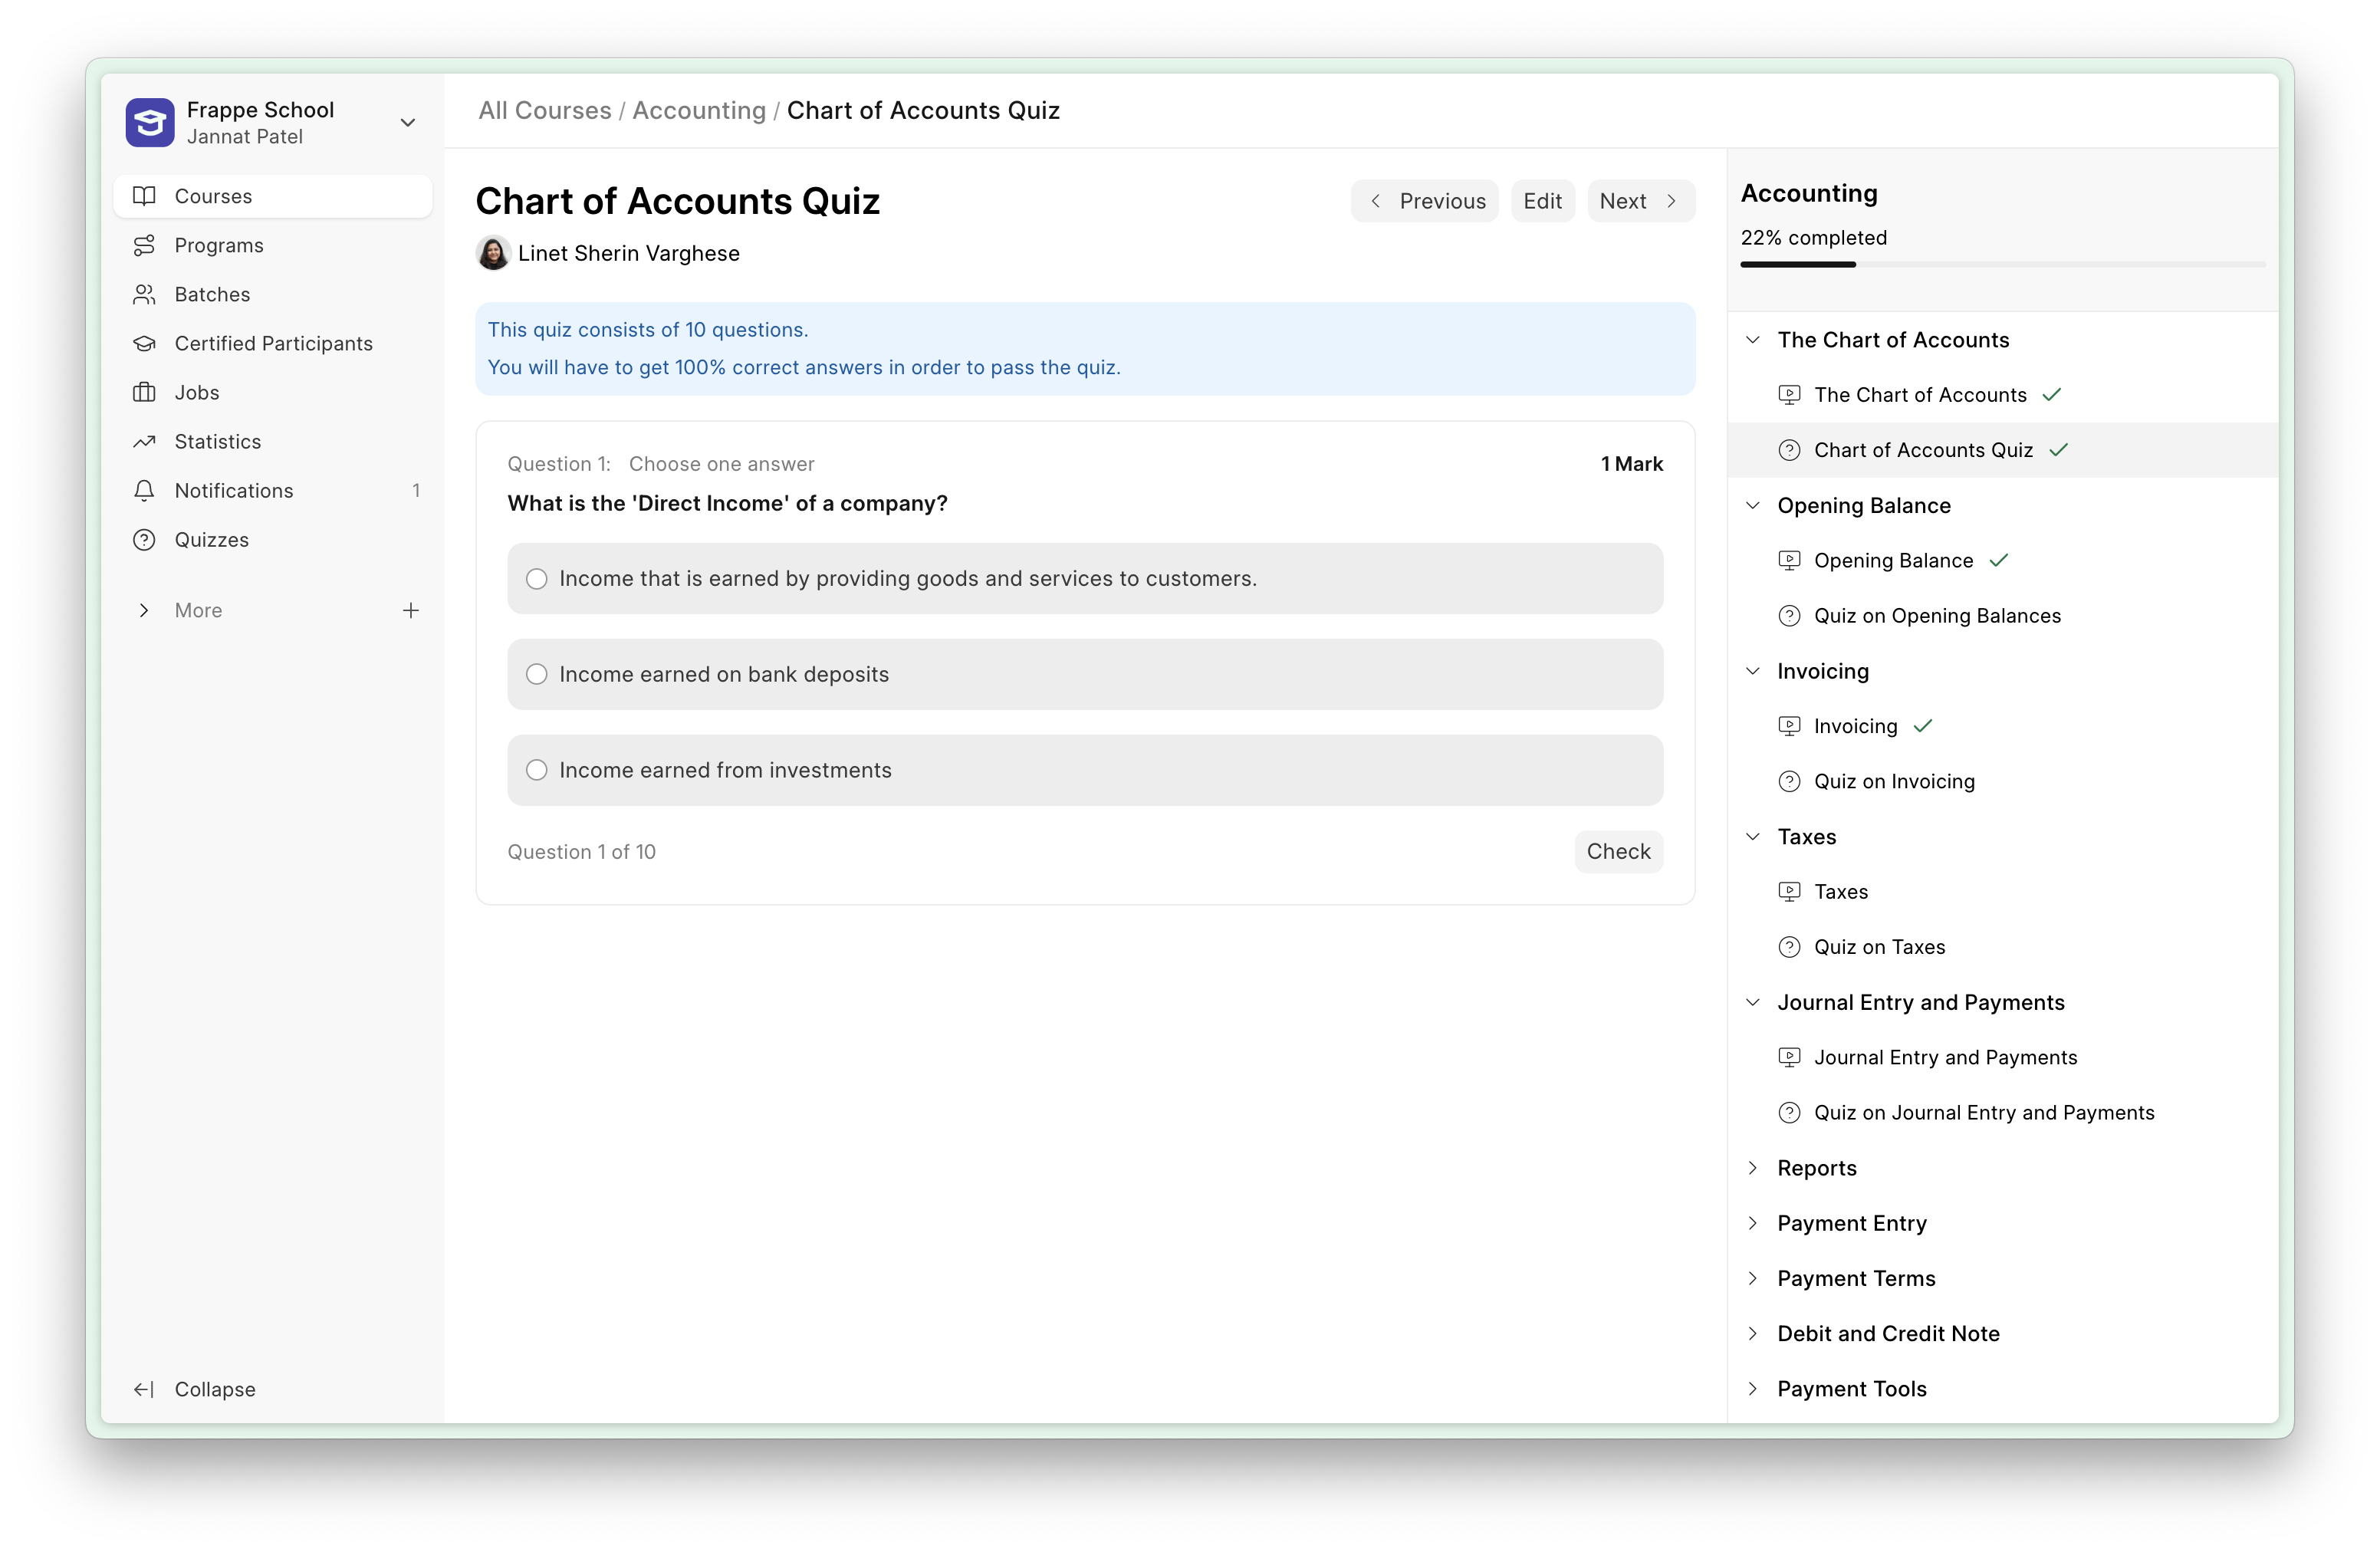Image resolution: width=2380 pixels, height=1552 pixels.
Task: Go to Next lesson
Action: click(x=1639, y=200)
